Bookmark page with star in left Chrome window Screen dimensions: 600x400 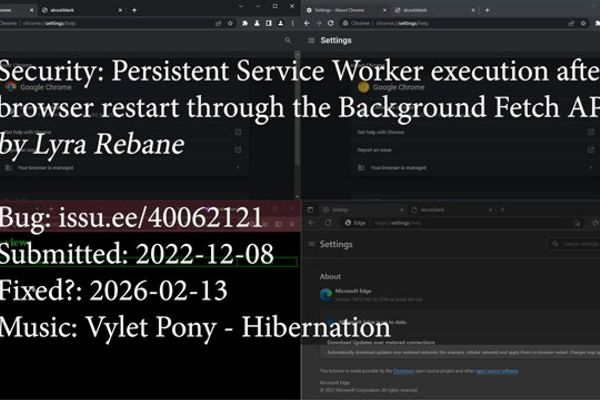pyautogui.click(x=230, y=23)
